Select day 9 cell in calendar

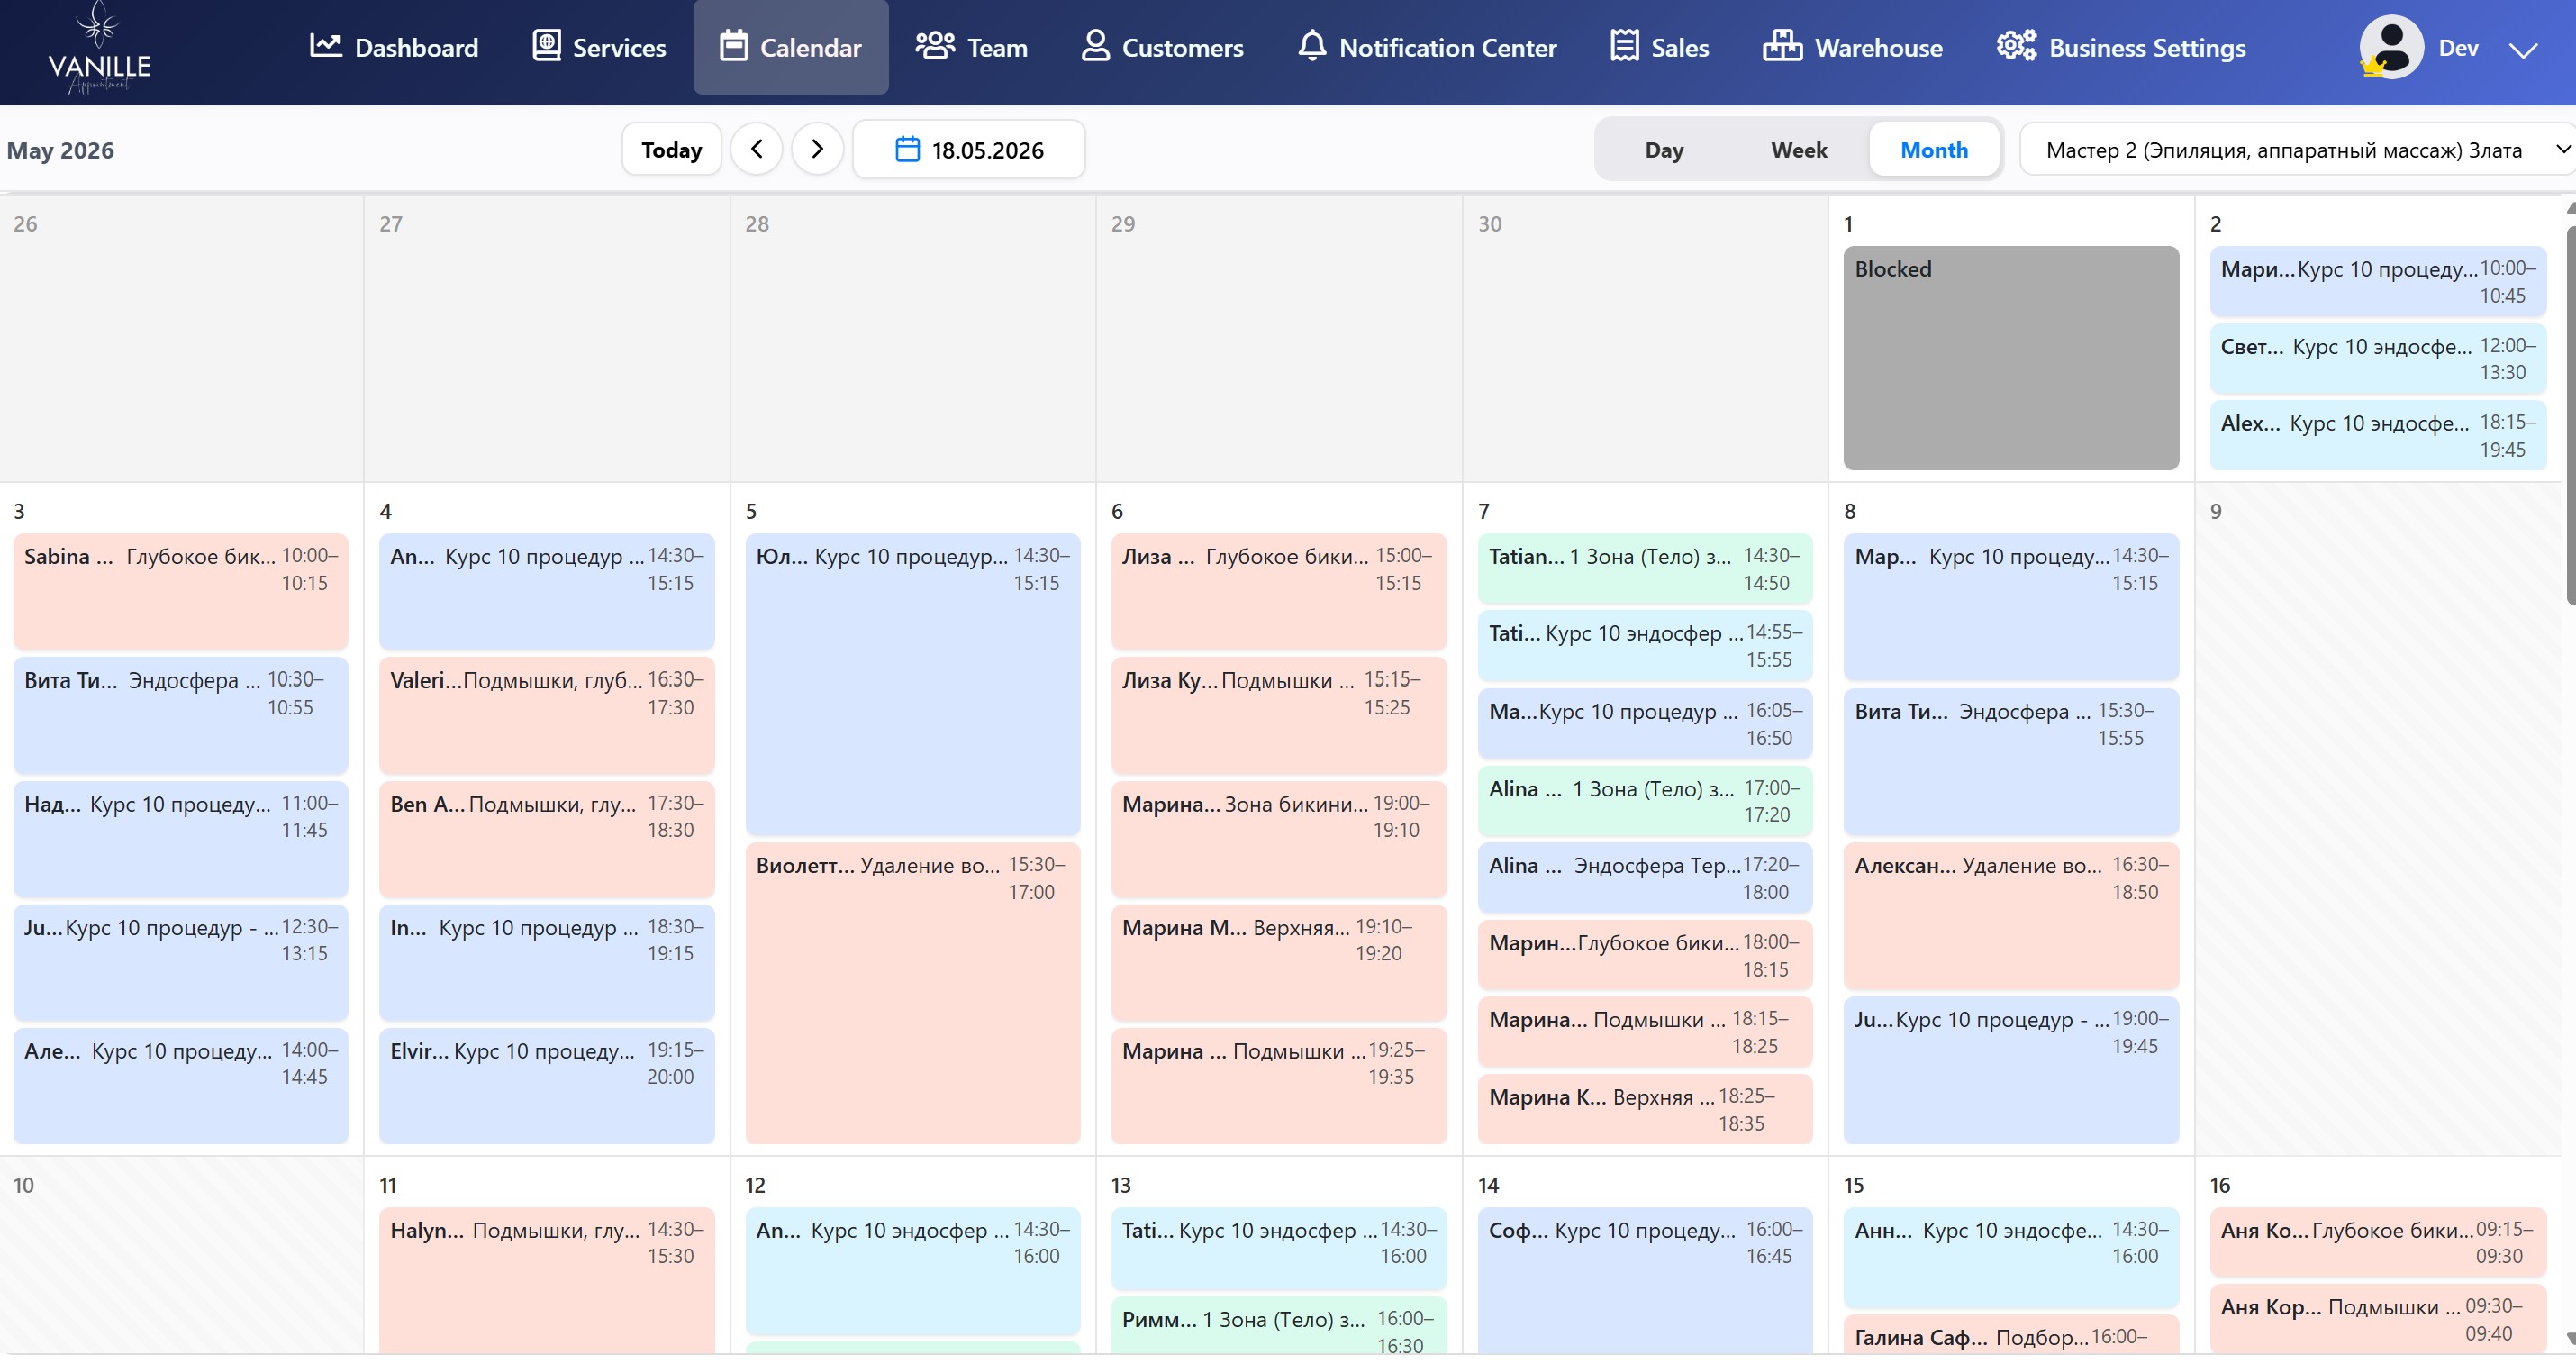point(2378,819)
